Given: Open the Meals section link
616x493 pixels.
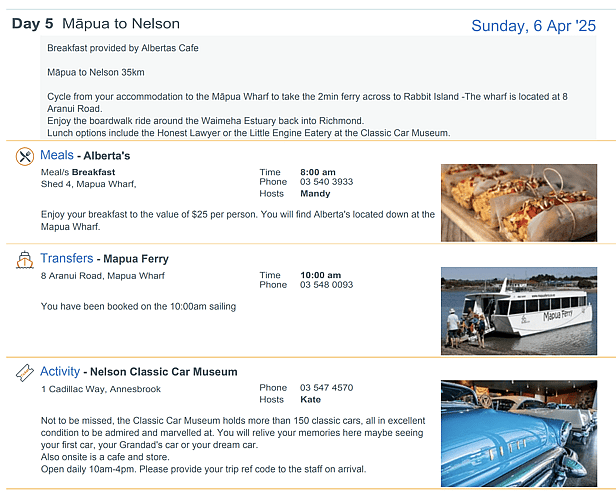Looking at the screenshot, I should (x=56, y=156).
